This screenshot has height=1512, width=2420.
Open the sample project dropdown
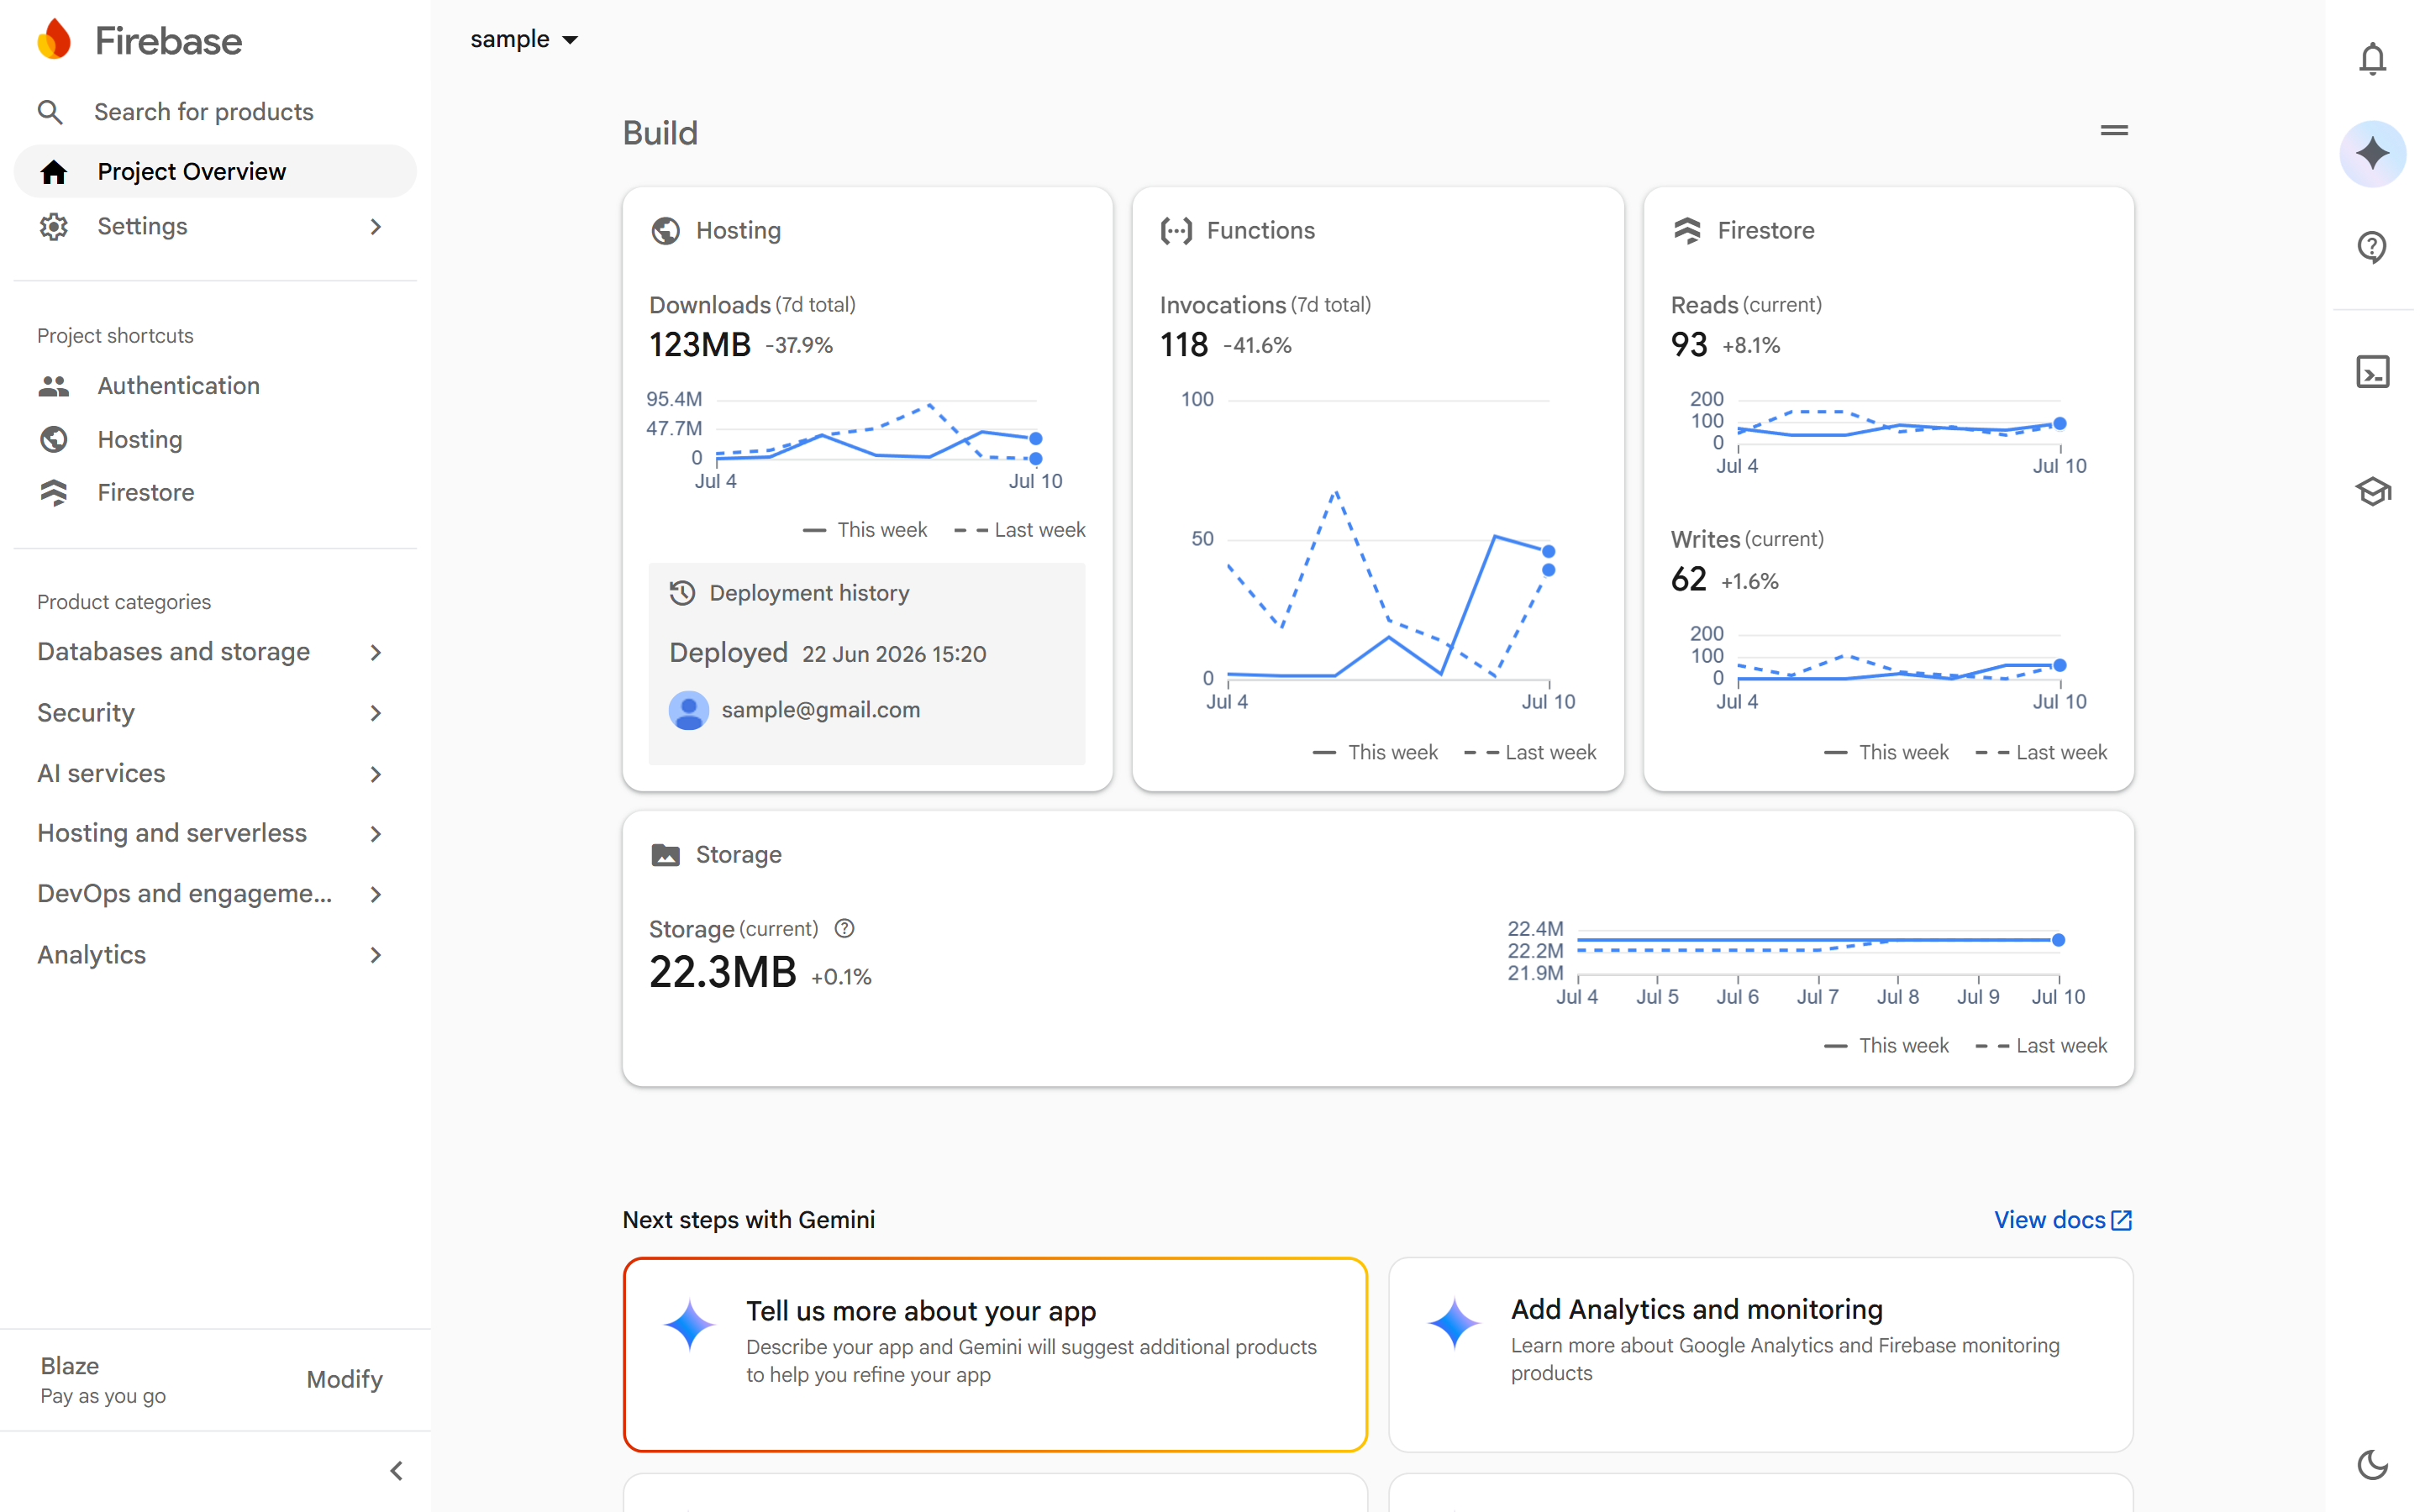(x=524, y=39)
